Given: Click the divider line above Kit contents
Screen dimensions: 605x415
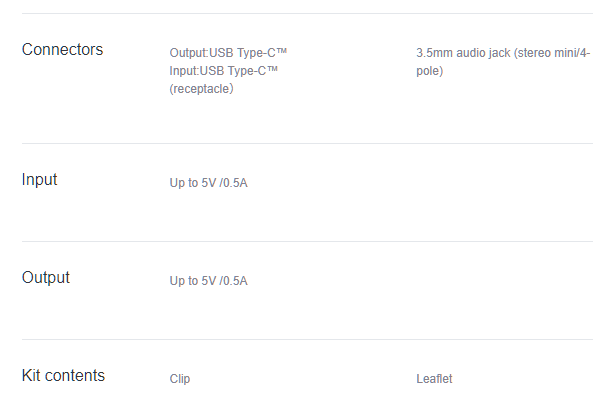Looking at the screenshot, I should click(307, 339).
